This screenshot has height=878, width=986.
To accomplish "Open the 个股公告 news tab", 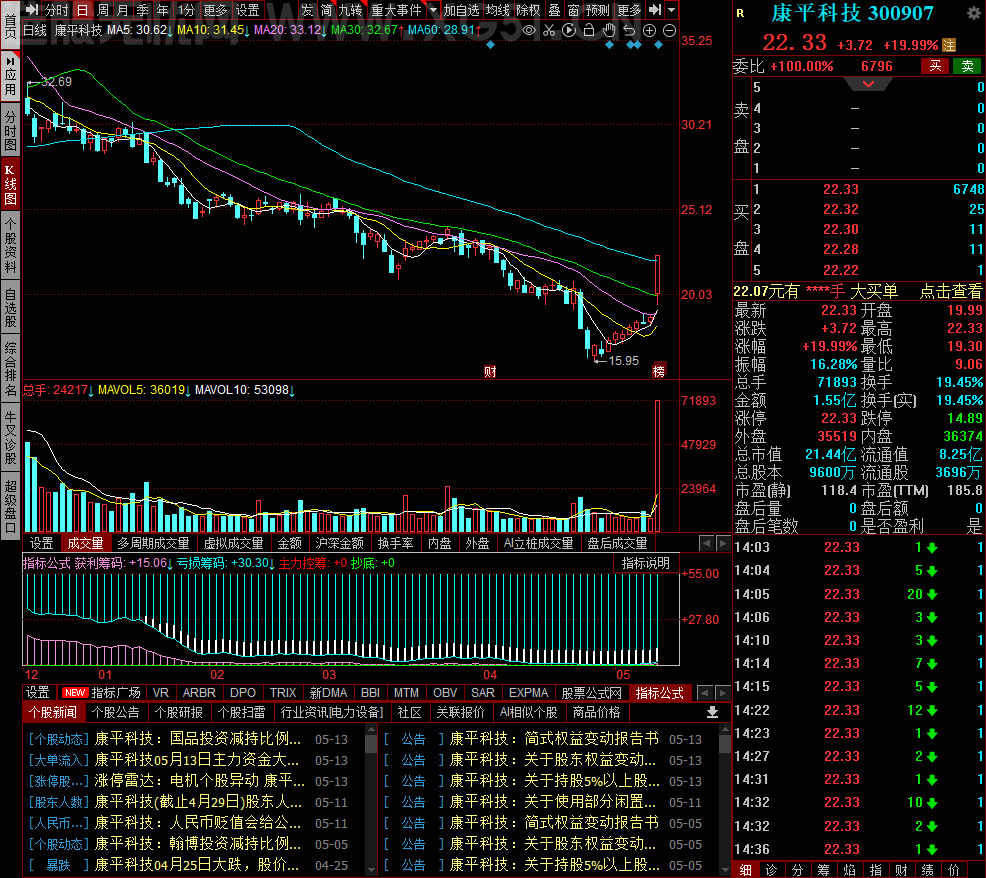I will point(116,712).
